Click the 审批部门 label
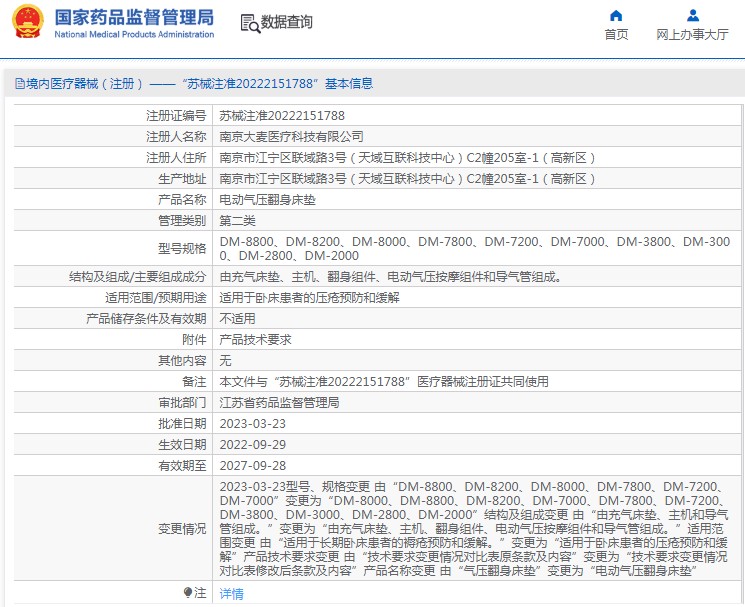Viewport: 745px width, 607px height. click(182, 403)
